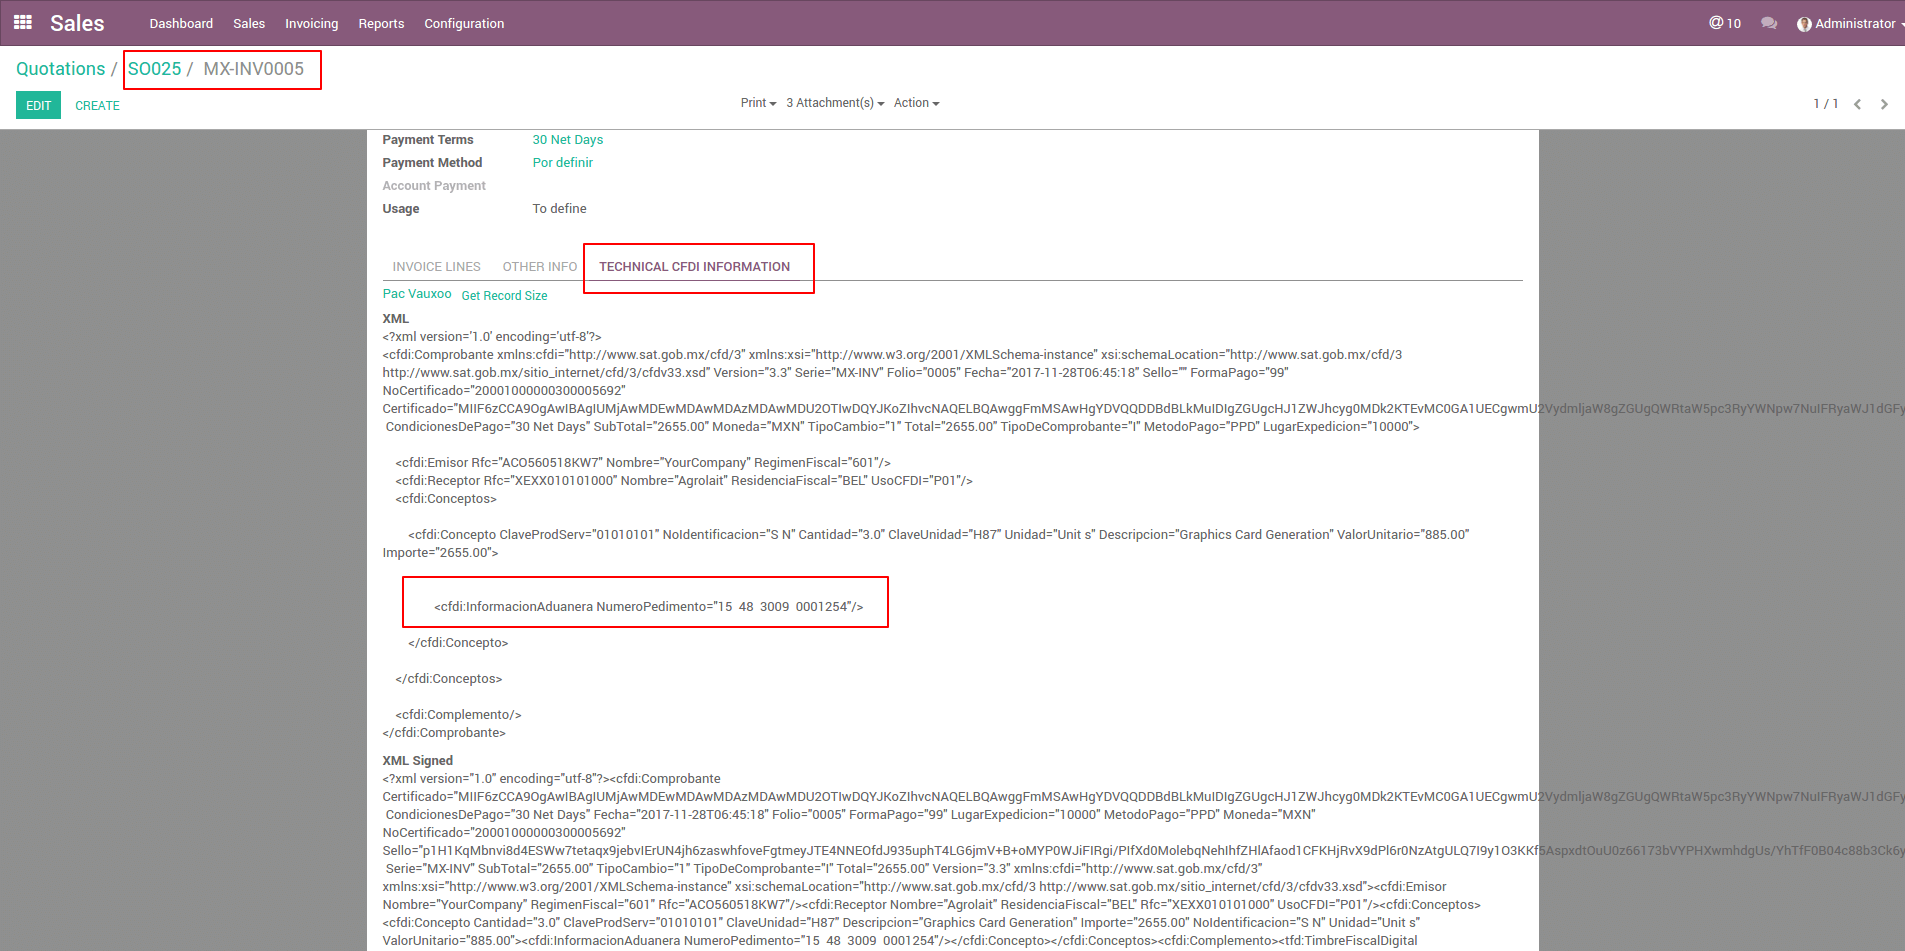Follow the 30 Net Days payment terms link
The height and width of the screenshot is (951, 1905).
(x=567, y=140)
